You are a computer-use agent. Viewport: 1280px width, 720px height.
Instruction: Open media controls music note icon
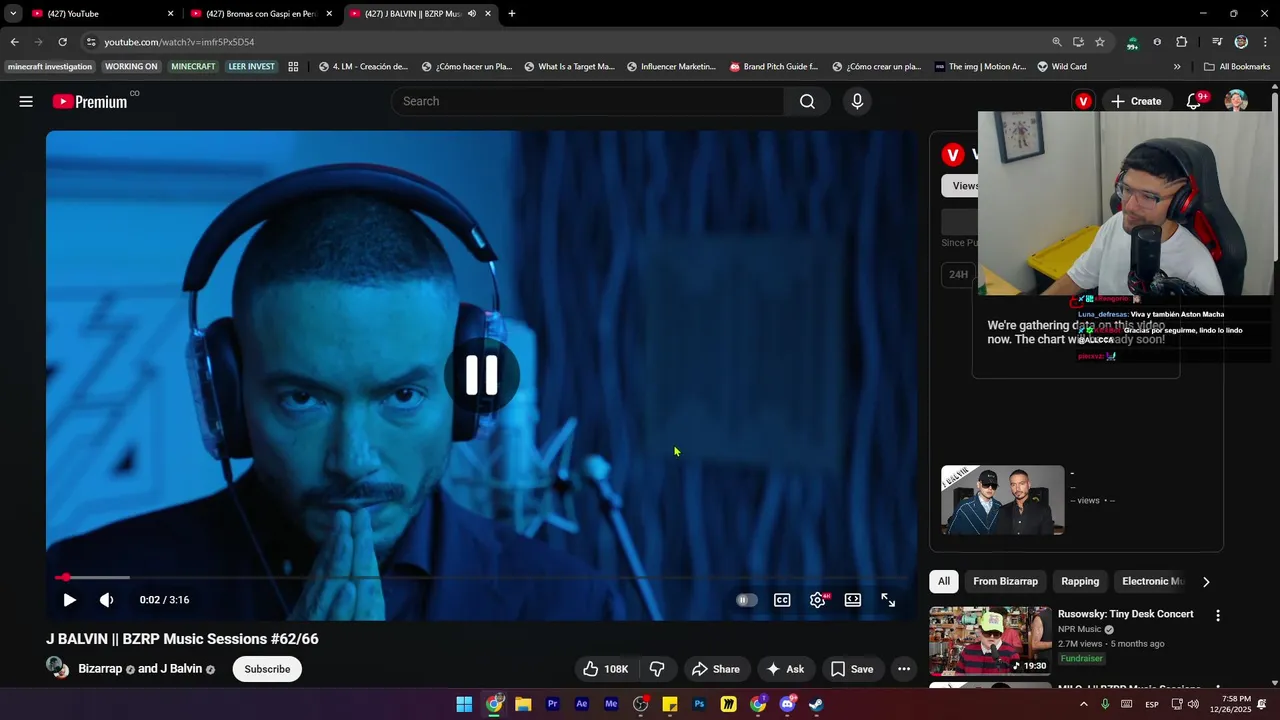coord(1217,42)
